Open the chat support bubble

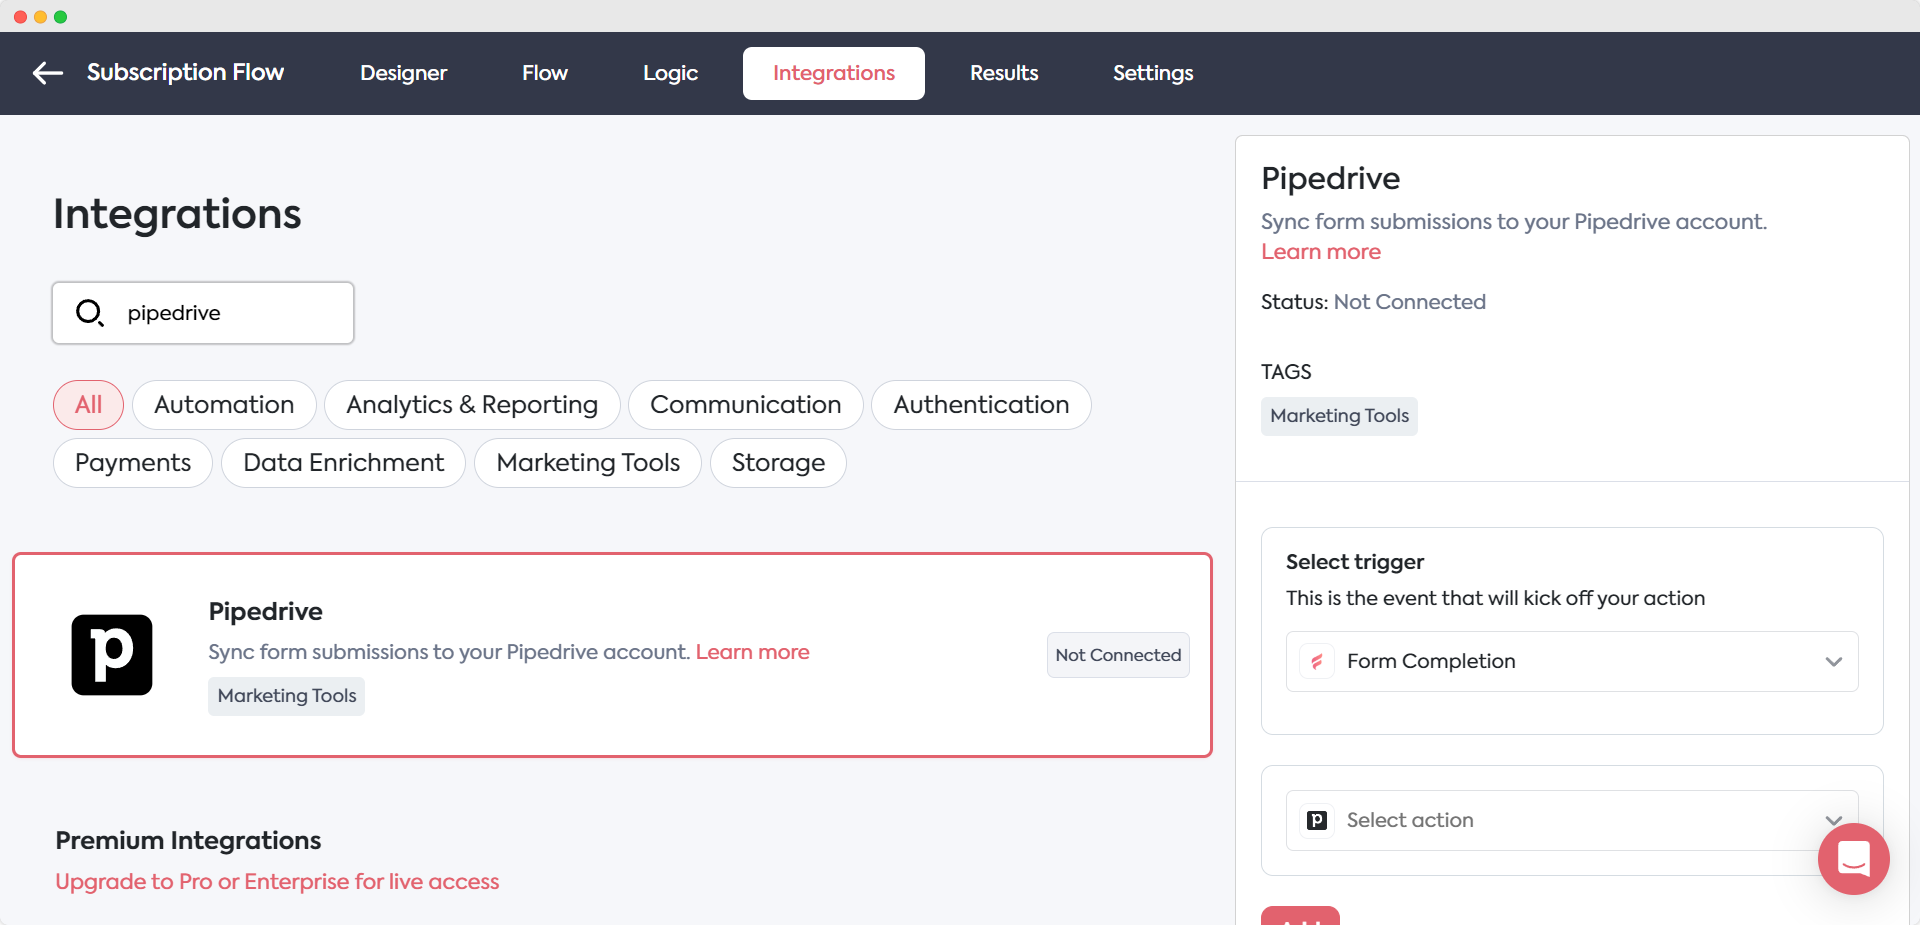coord(1853,859)
